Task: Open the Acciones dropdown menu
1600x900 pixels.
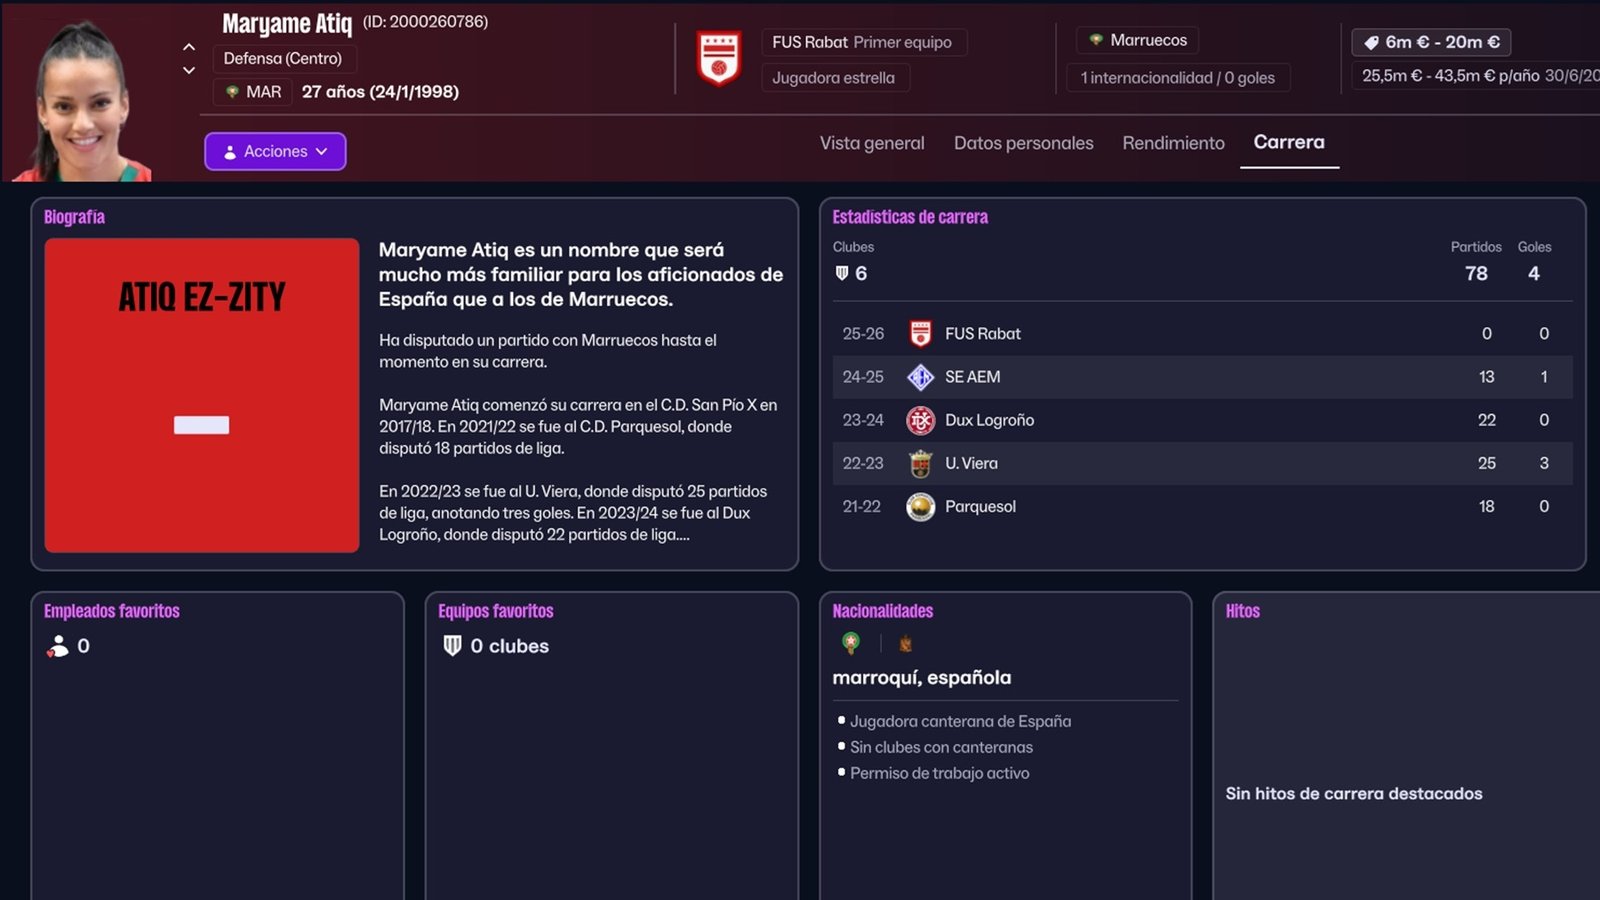Action: coord(275,151)
